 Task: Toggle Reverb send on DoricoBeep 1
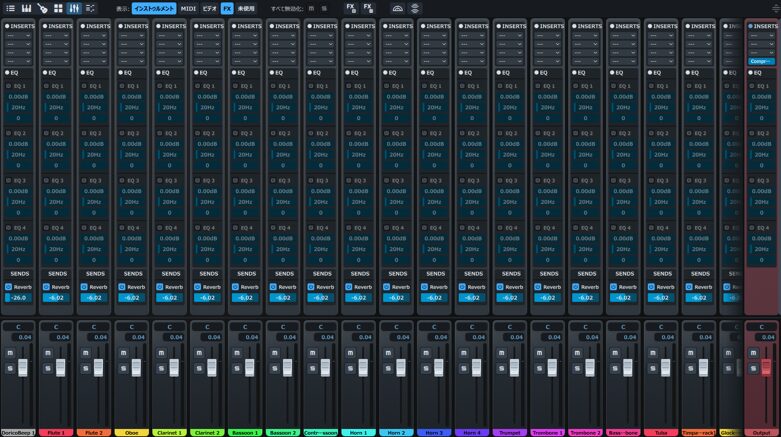coord(8,286)
